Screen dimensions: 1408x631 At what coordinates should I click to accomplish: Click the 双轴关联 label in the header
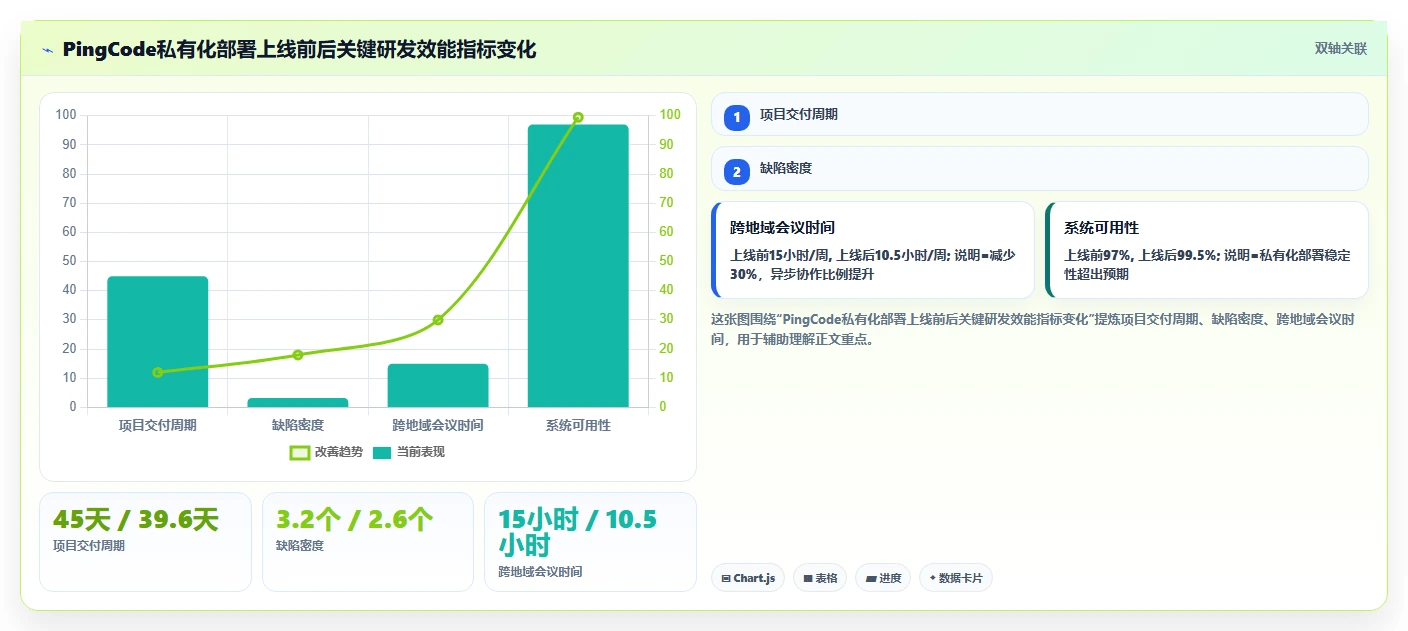coord(1340,48)
